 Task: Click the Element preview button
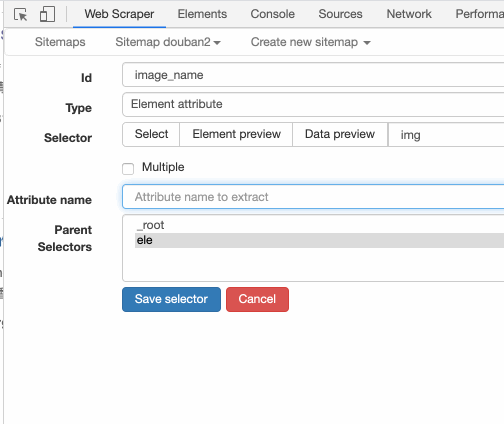[x=236, y=134]
